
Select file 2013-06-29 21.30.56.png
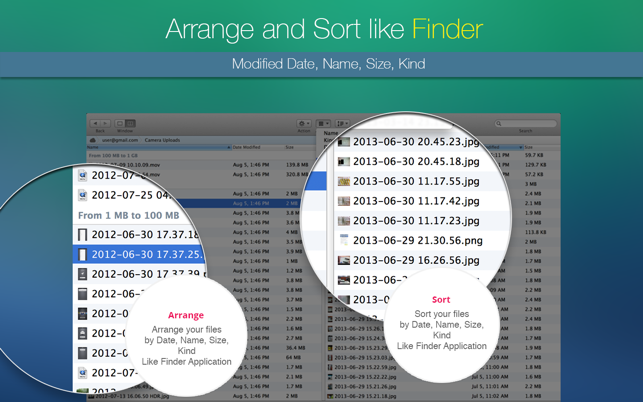418,240
